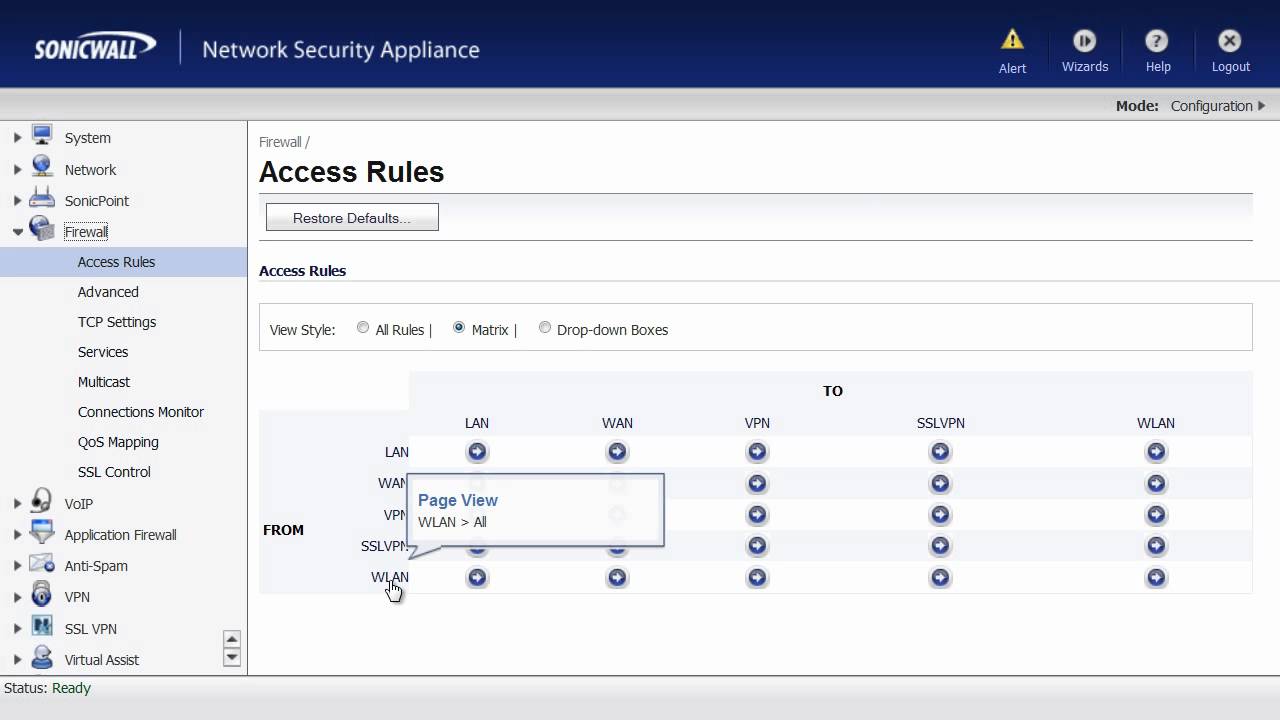
Task: Select the Drop-down Boxes view style
Action: (x=545, y=328)
